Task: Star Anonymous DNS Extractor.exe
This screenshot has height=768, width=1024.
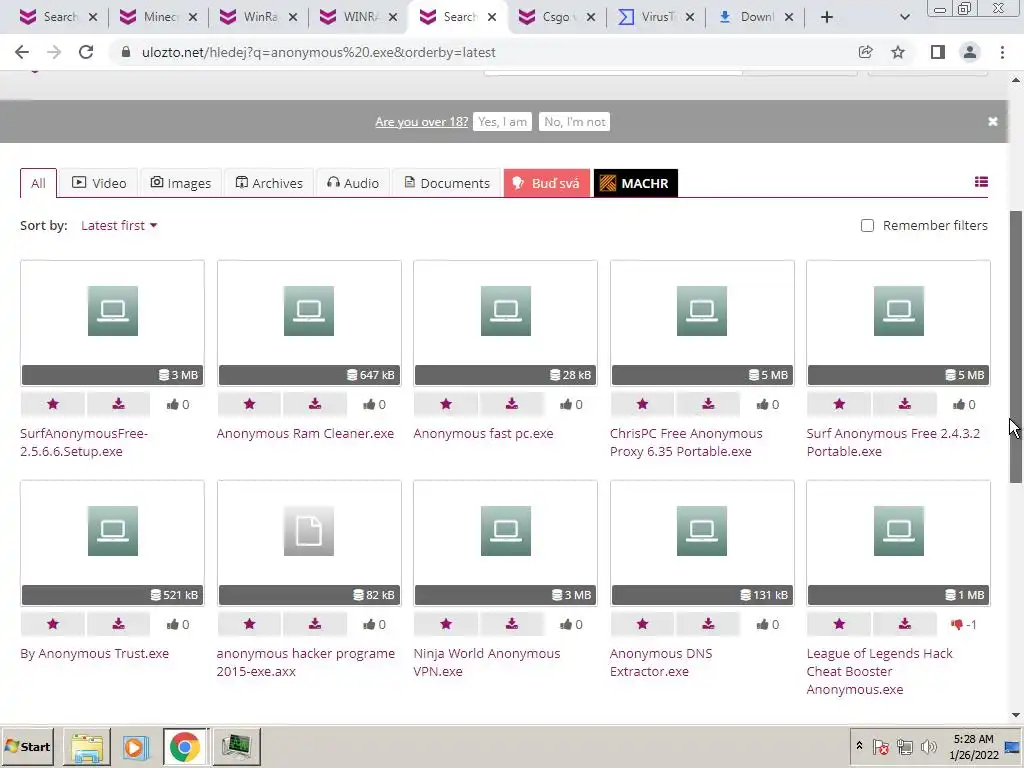Action: [643, 624]
